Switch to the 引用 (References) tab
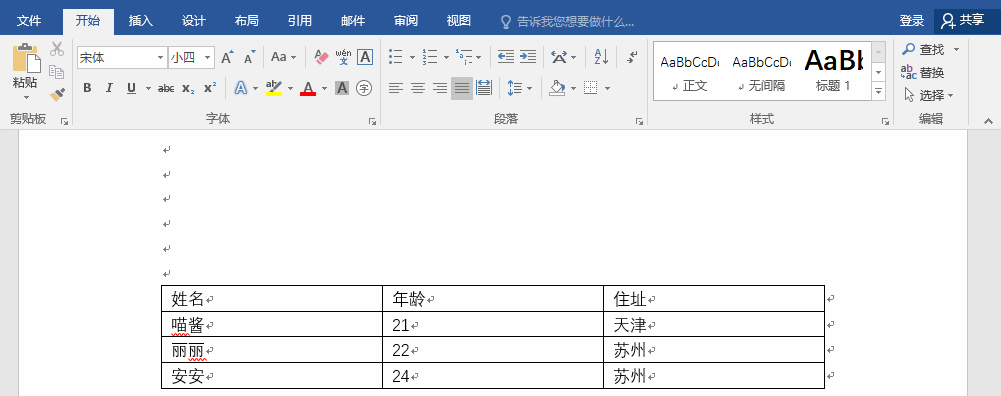Viewport: 1001px width, 396px height. (299, 21)
